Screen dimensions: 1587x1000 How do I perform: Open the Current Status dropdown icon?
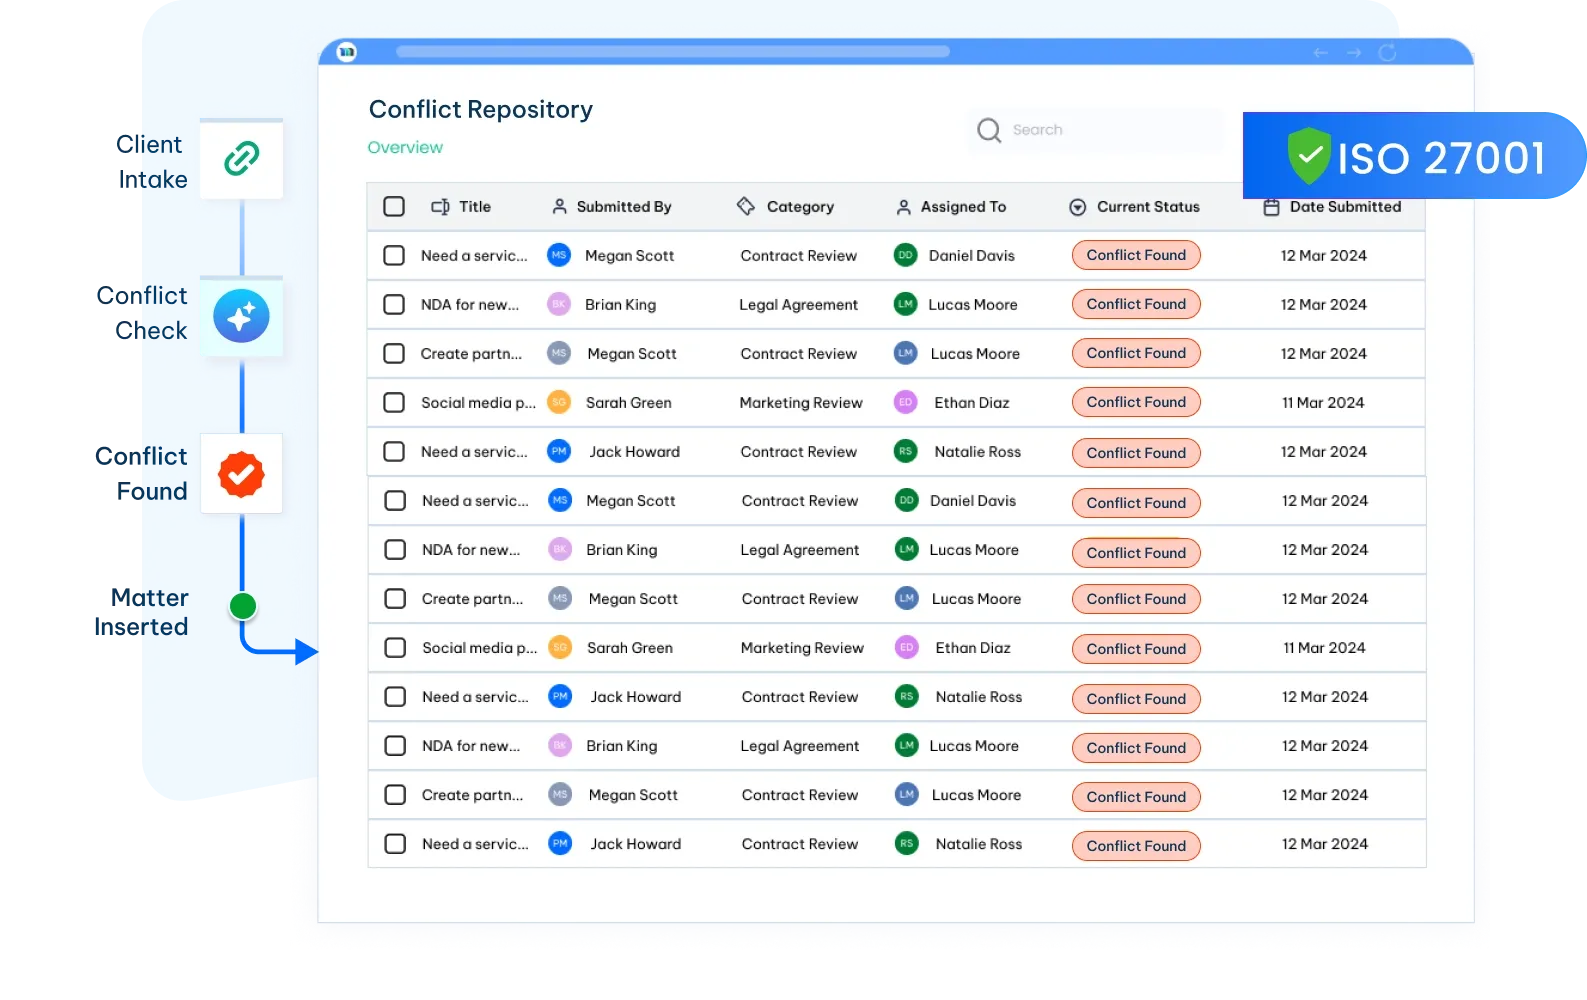click(1078, 207)
